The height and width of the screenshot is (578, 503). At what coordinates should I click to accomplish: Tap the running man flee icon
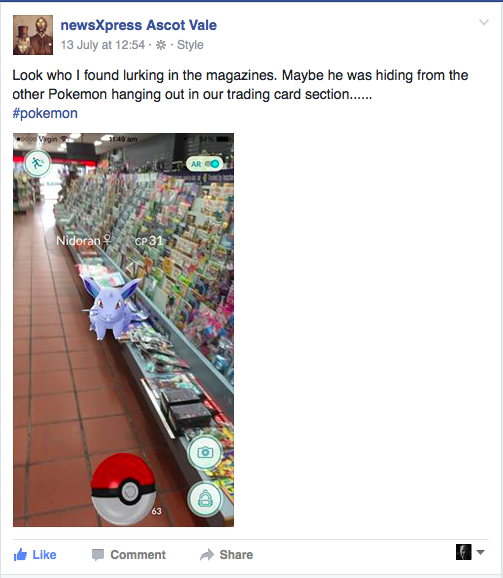click(37, 163)
